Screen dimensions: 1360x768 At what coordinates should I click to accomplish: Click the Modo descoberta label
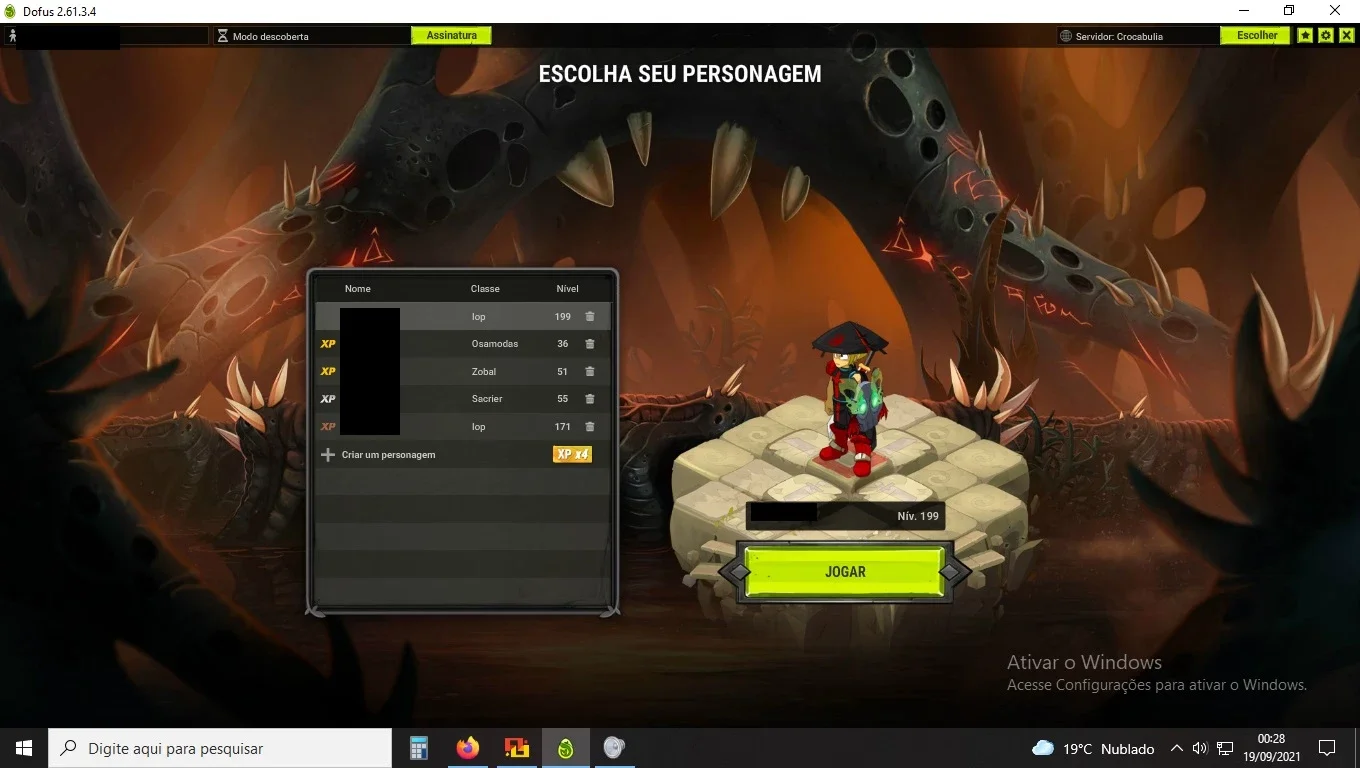point(270,36)
